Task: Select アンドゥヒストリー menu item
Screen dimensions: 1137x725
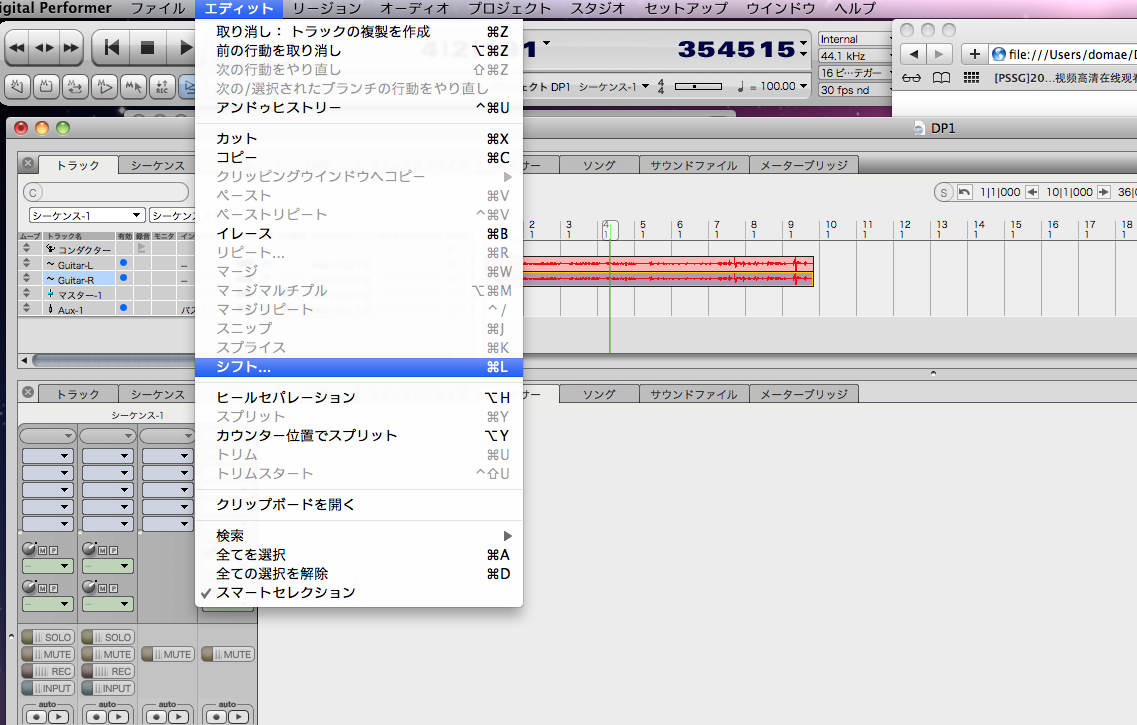Action: click(x=359, y=107)
